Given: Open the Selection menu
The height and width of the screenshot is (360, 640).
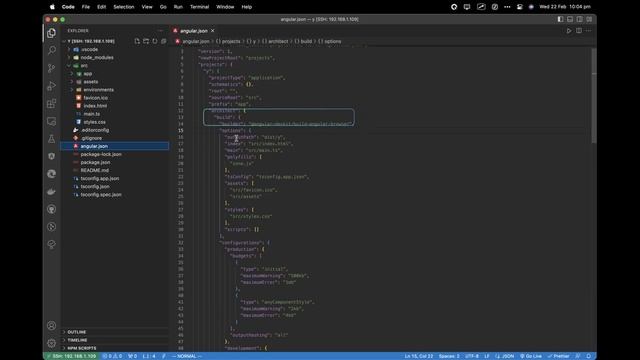Looking at the screenshot, I should [x=124, y=7].
